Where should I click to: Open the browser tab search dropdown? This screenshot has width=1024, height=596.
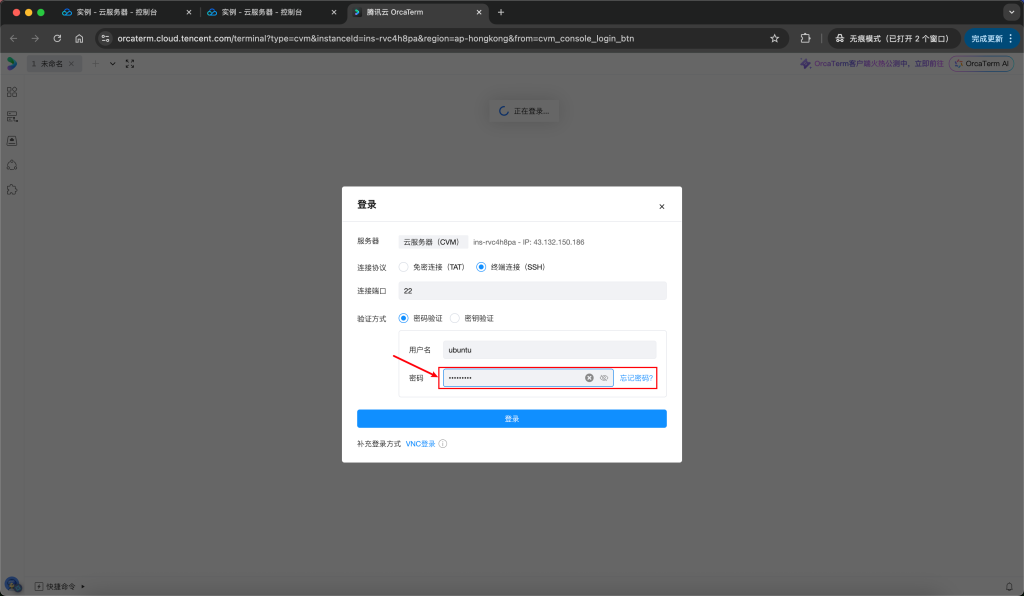tap(1010, 10)
